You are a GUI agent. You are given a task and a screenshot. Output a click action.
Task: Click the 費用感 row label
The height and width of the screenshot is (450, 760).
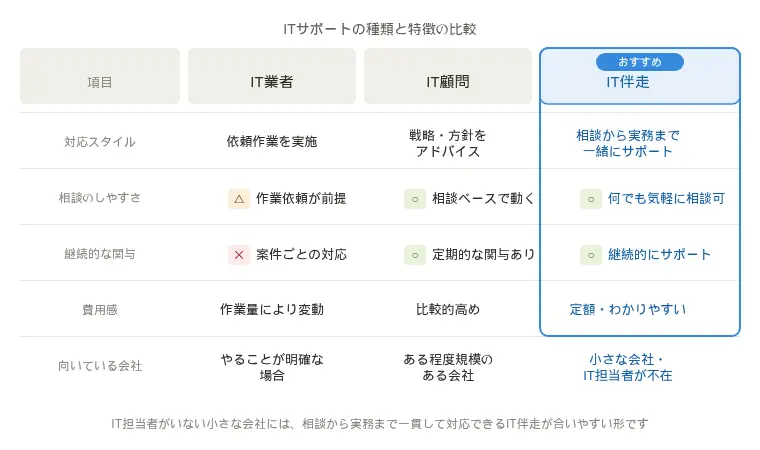click(x=100, y=310)
